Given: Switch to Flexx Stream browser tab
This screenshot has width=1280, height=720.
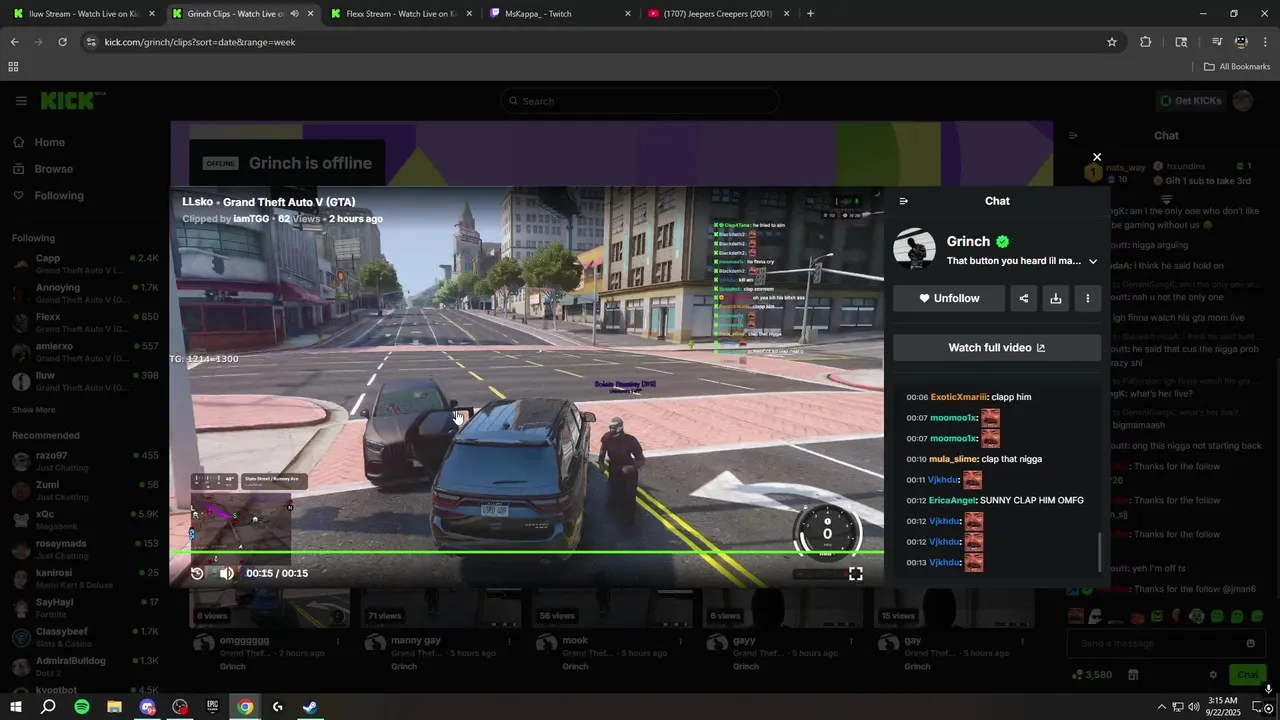Looking at the screenshot, I should (x=400, y=14).
